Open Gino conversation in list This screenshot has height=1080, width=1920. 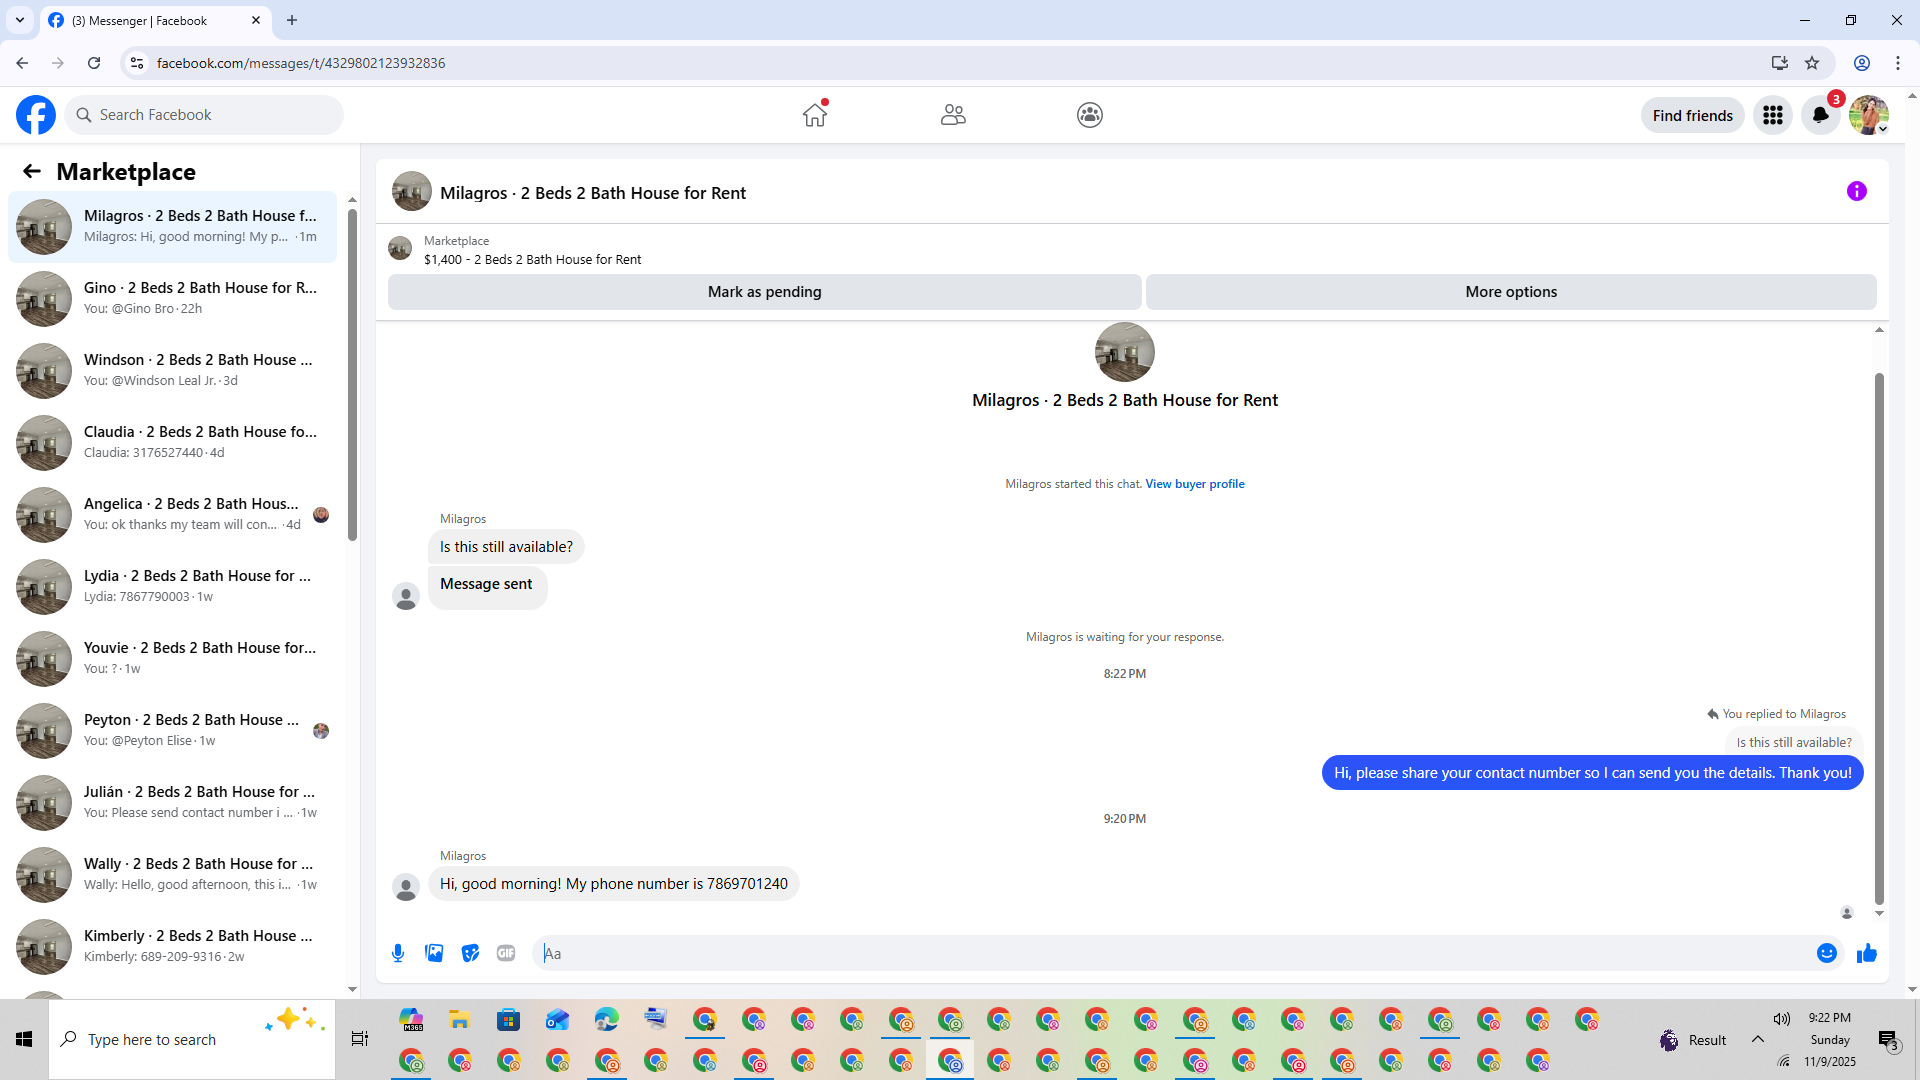click(172, 298)
